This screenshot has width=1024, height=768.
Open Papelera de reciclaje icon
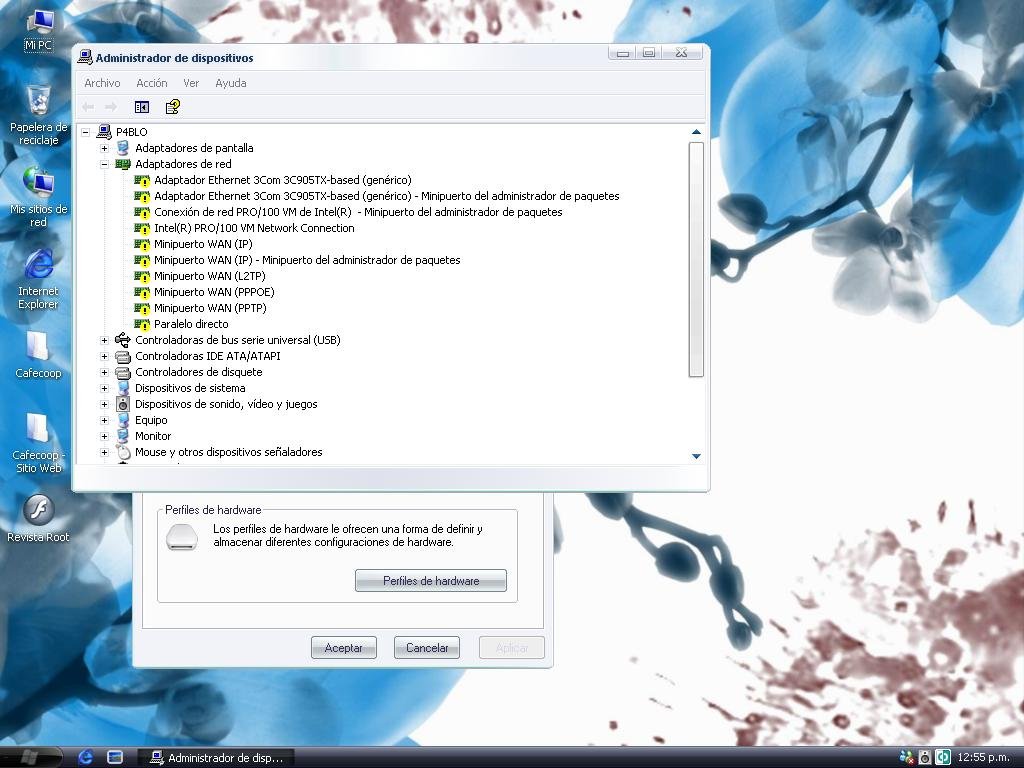click(x=39, y=114)
